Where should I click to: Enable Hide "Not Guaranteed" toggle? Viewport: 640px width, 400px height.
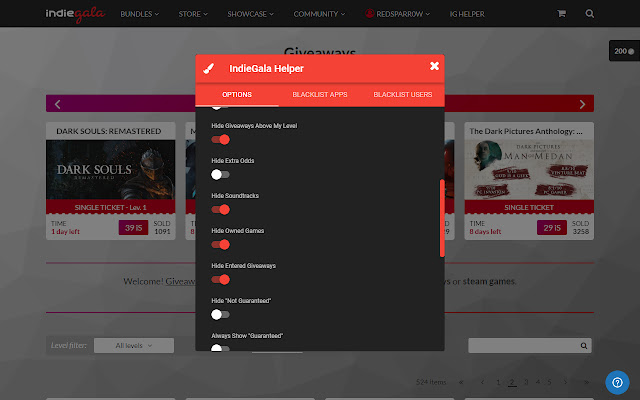(220, 315)
